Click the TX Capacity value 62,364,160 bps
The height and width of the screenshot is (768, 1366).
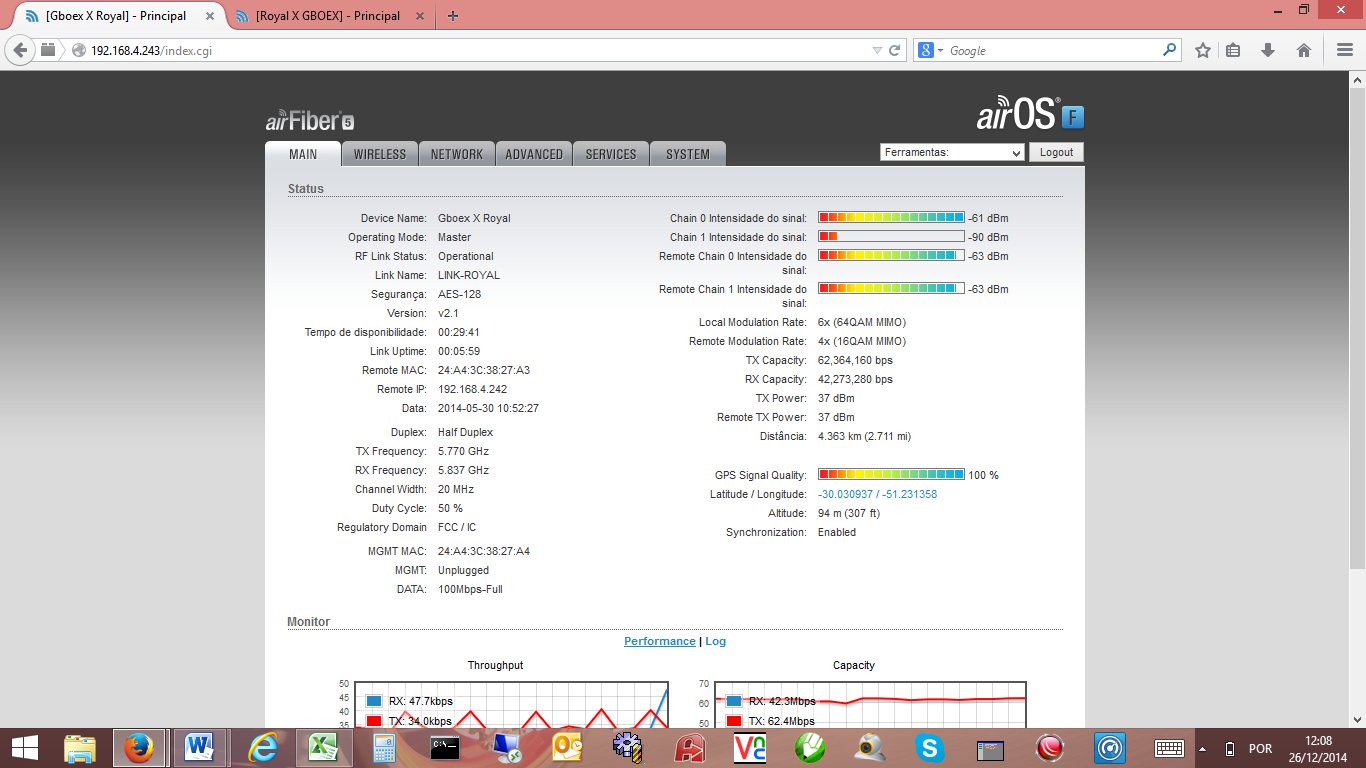click(855, 360)
